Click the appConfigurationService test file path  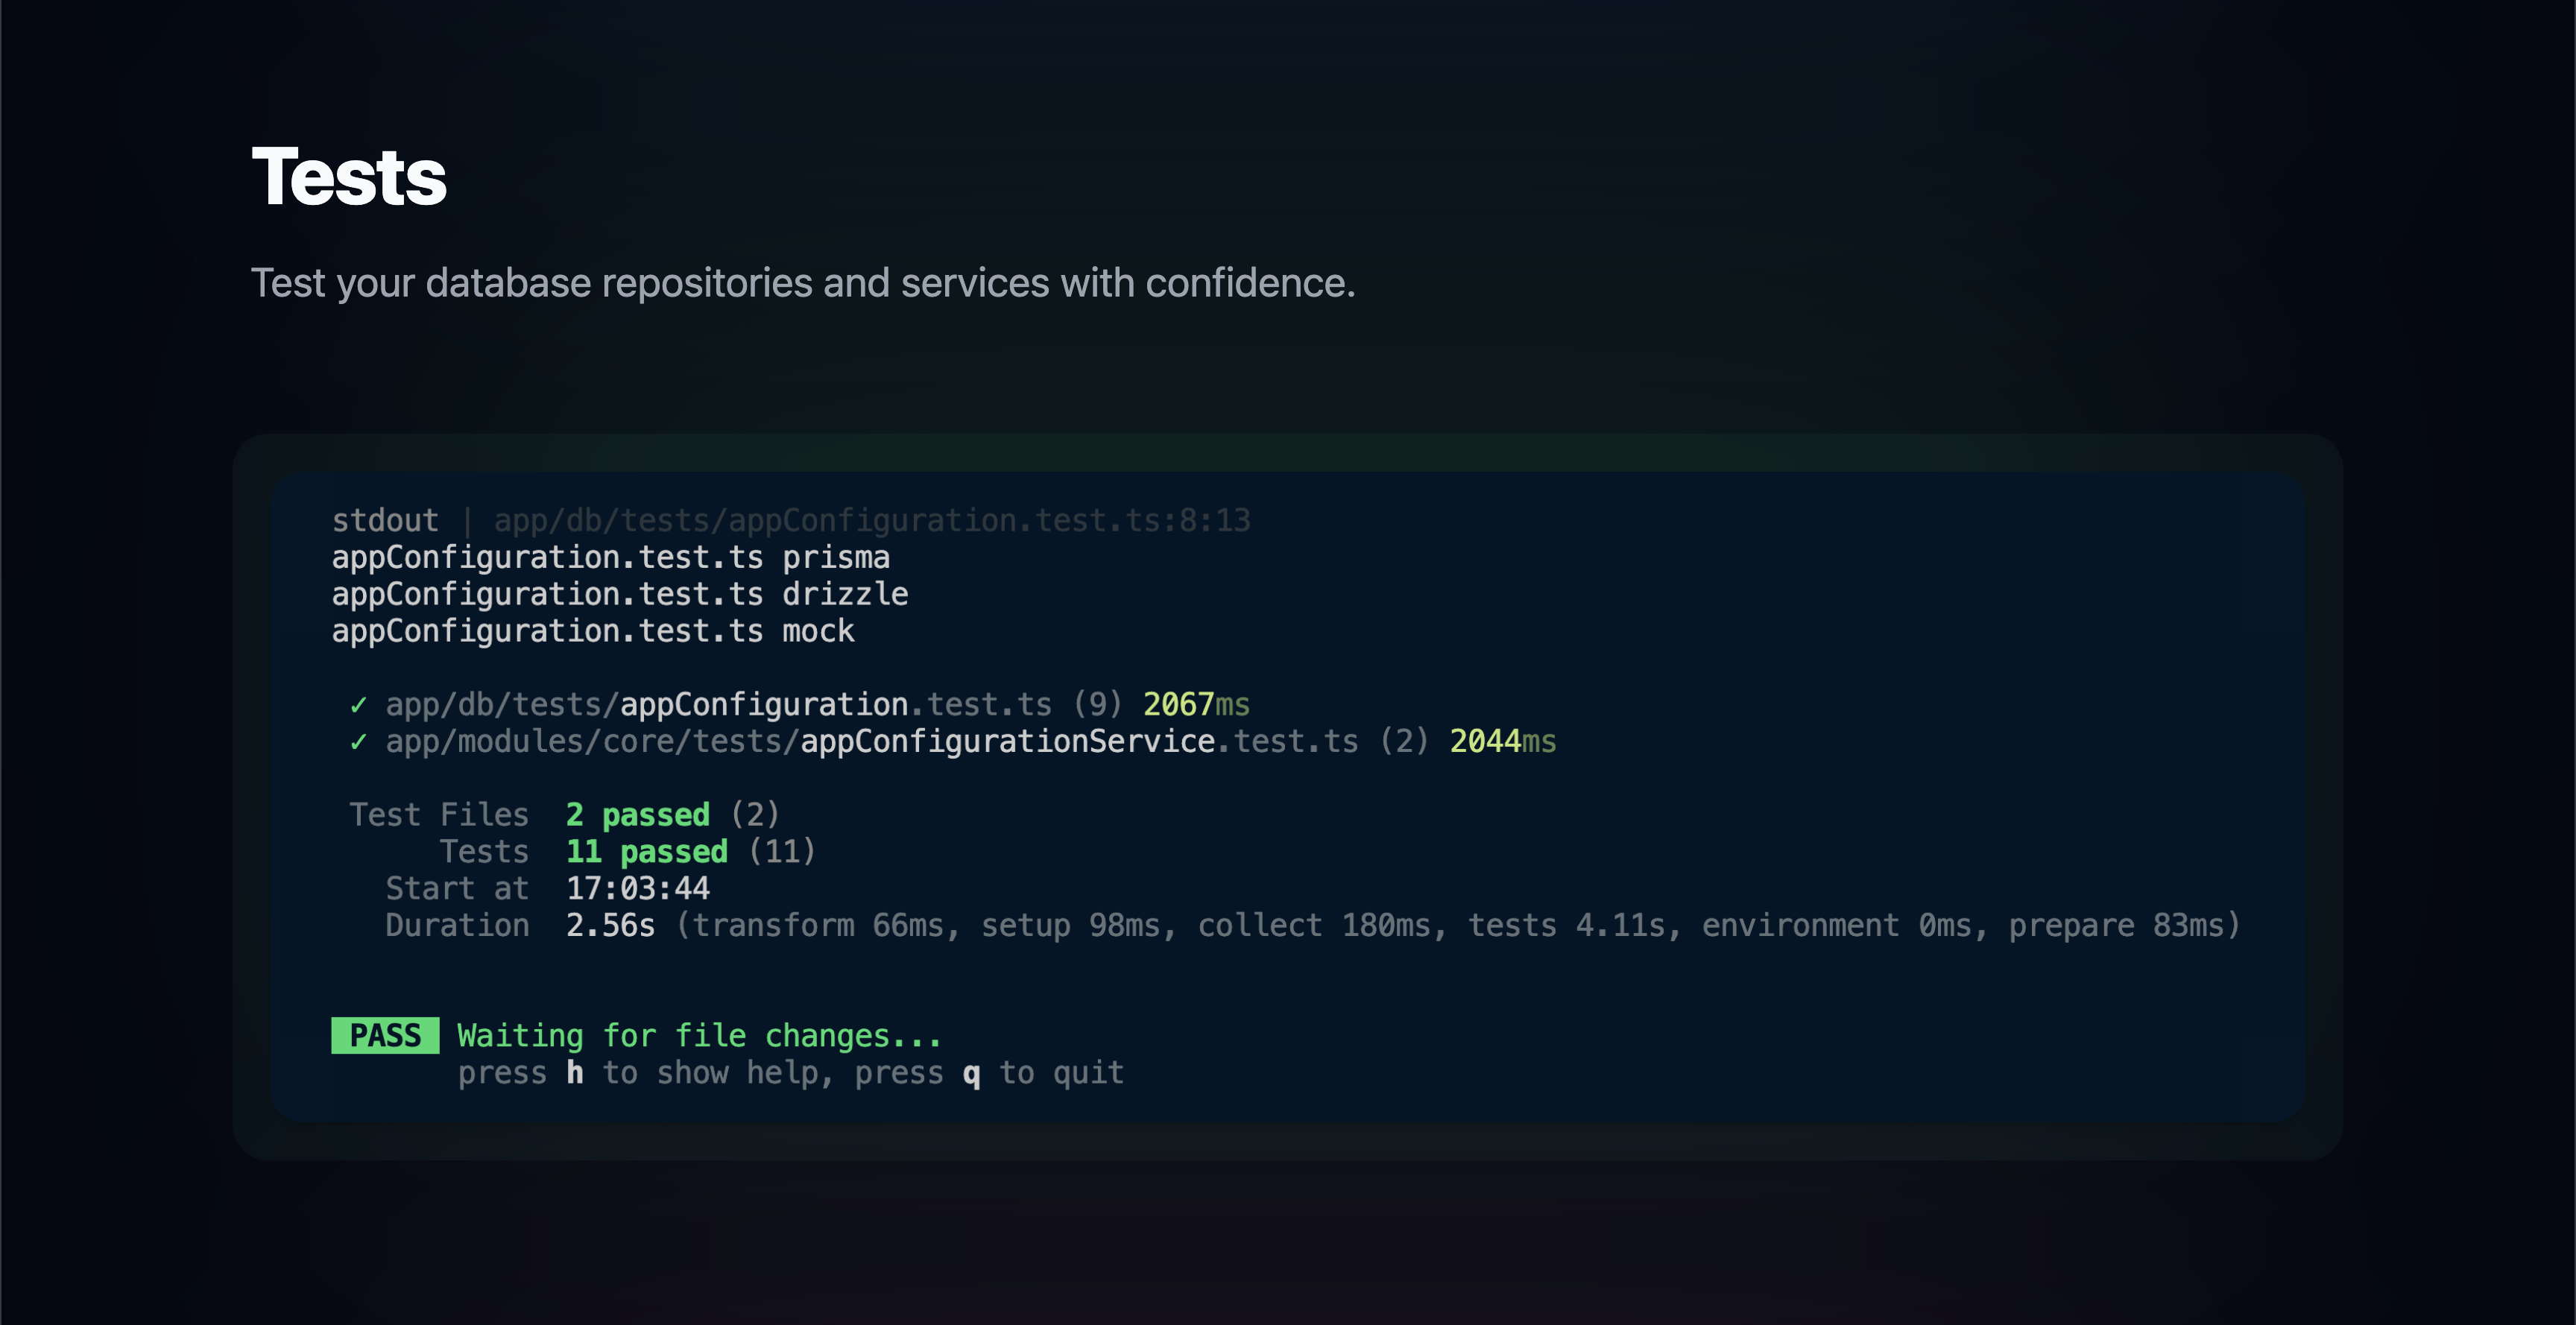872,741
